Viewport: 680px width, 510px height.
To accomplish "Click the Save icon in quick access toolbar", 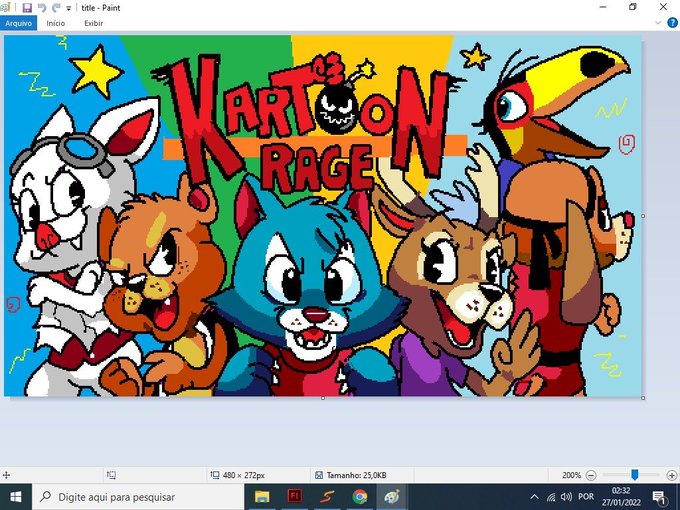I will (27, 7).
